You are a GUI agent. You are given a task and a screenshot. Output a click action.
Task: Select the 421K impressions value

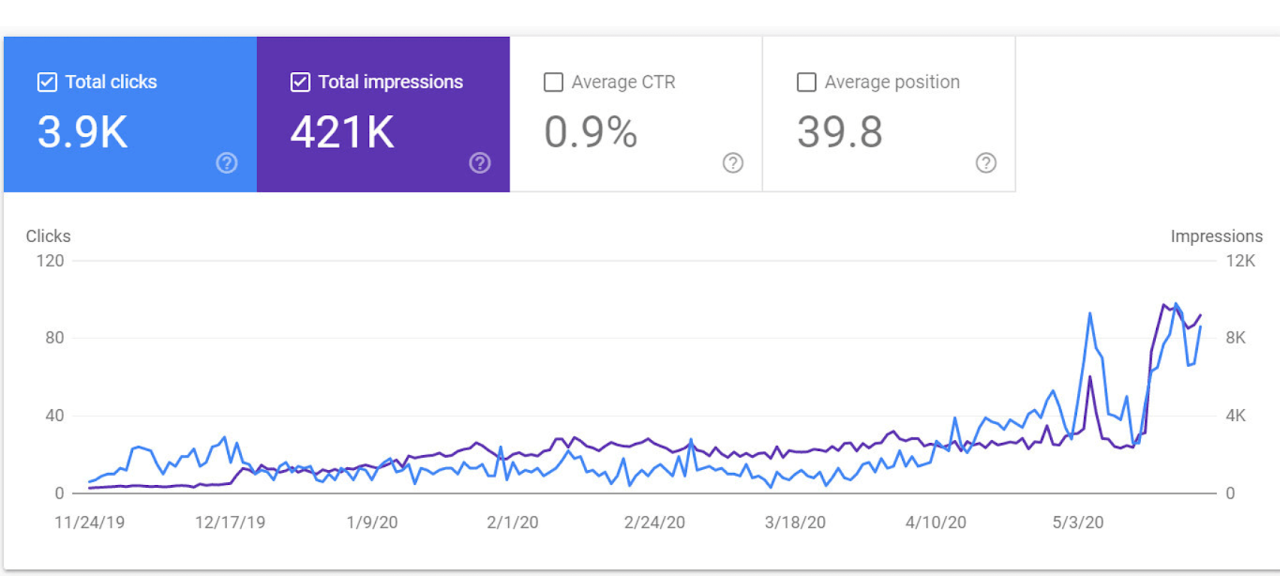tap(342, 132)
